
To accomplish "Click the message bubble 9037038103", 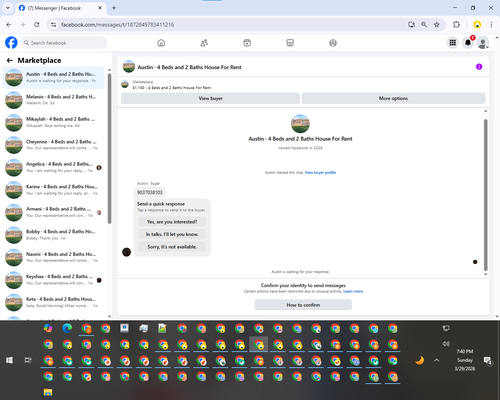I will click(150, 192).
